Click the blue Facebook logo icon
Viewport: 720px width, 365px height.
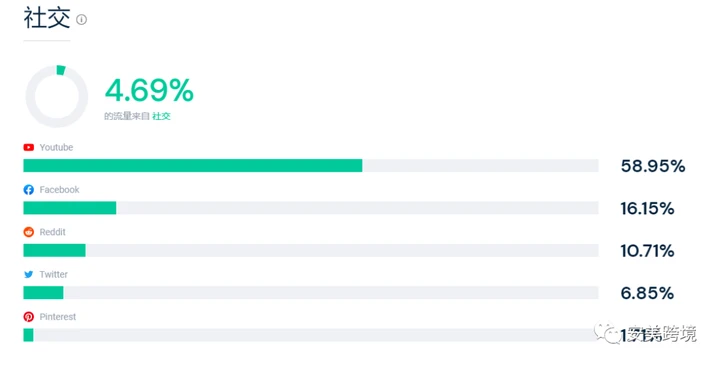28,190
